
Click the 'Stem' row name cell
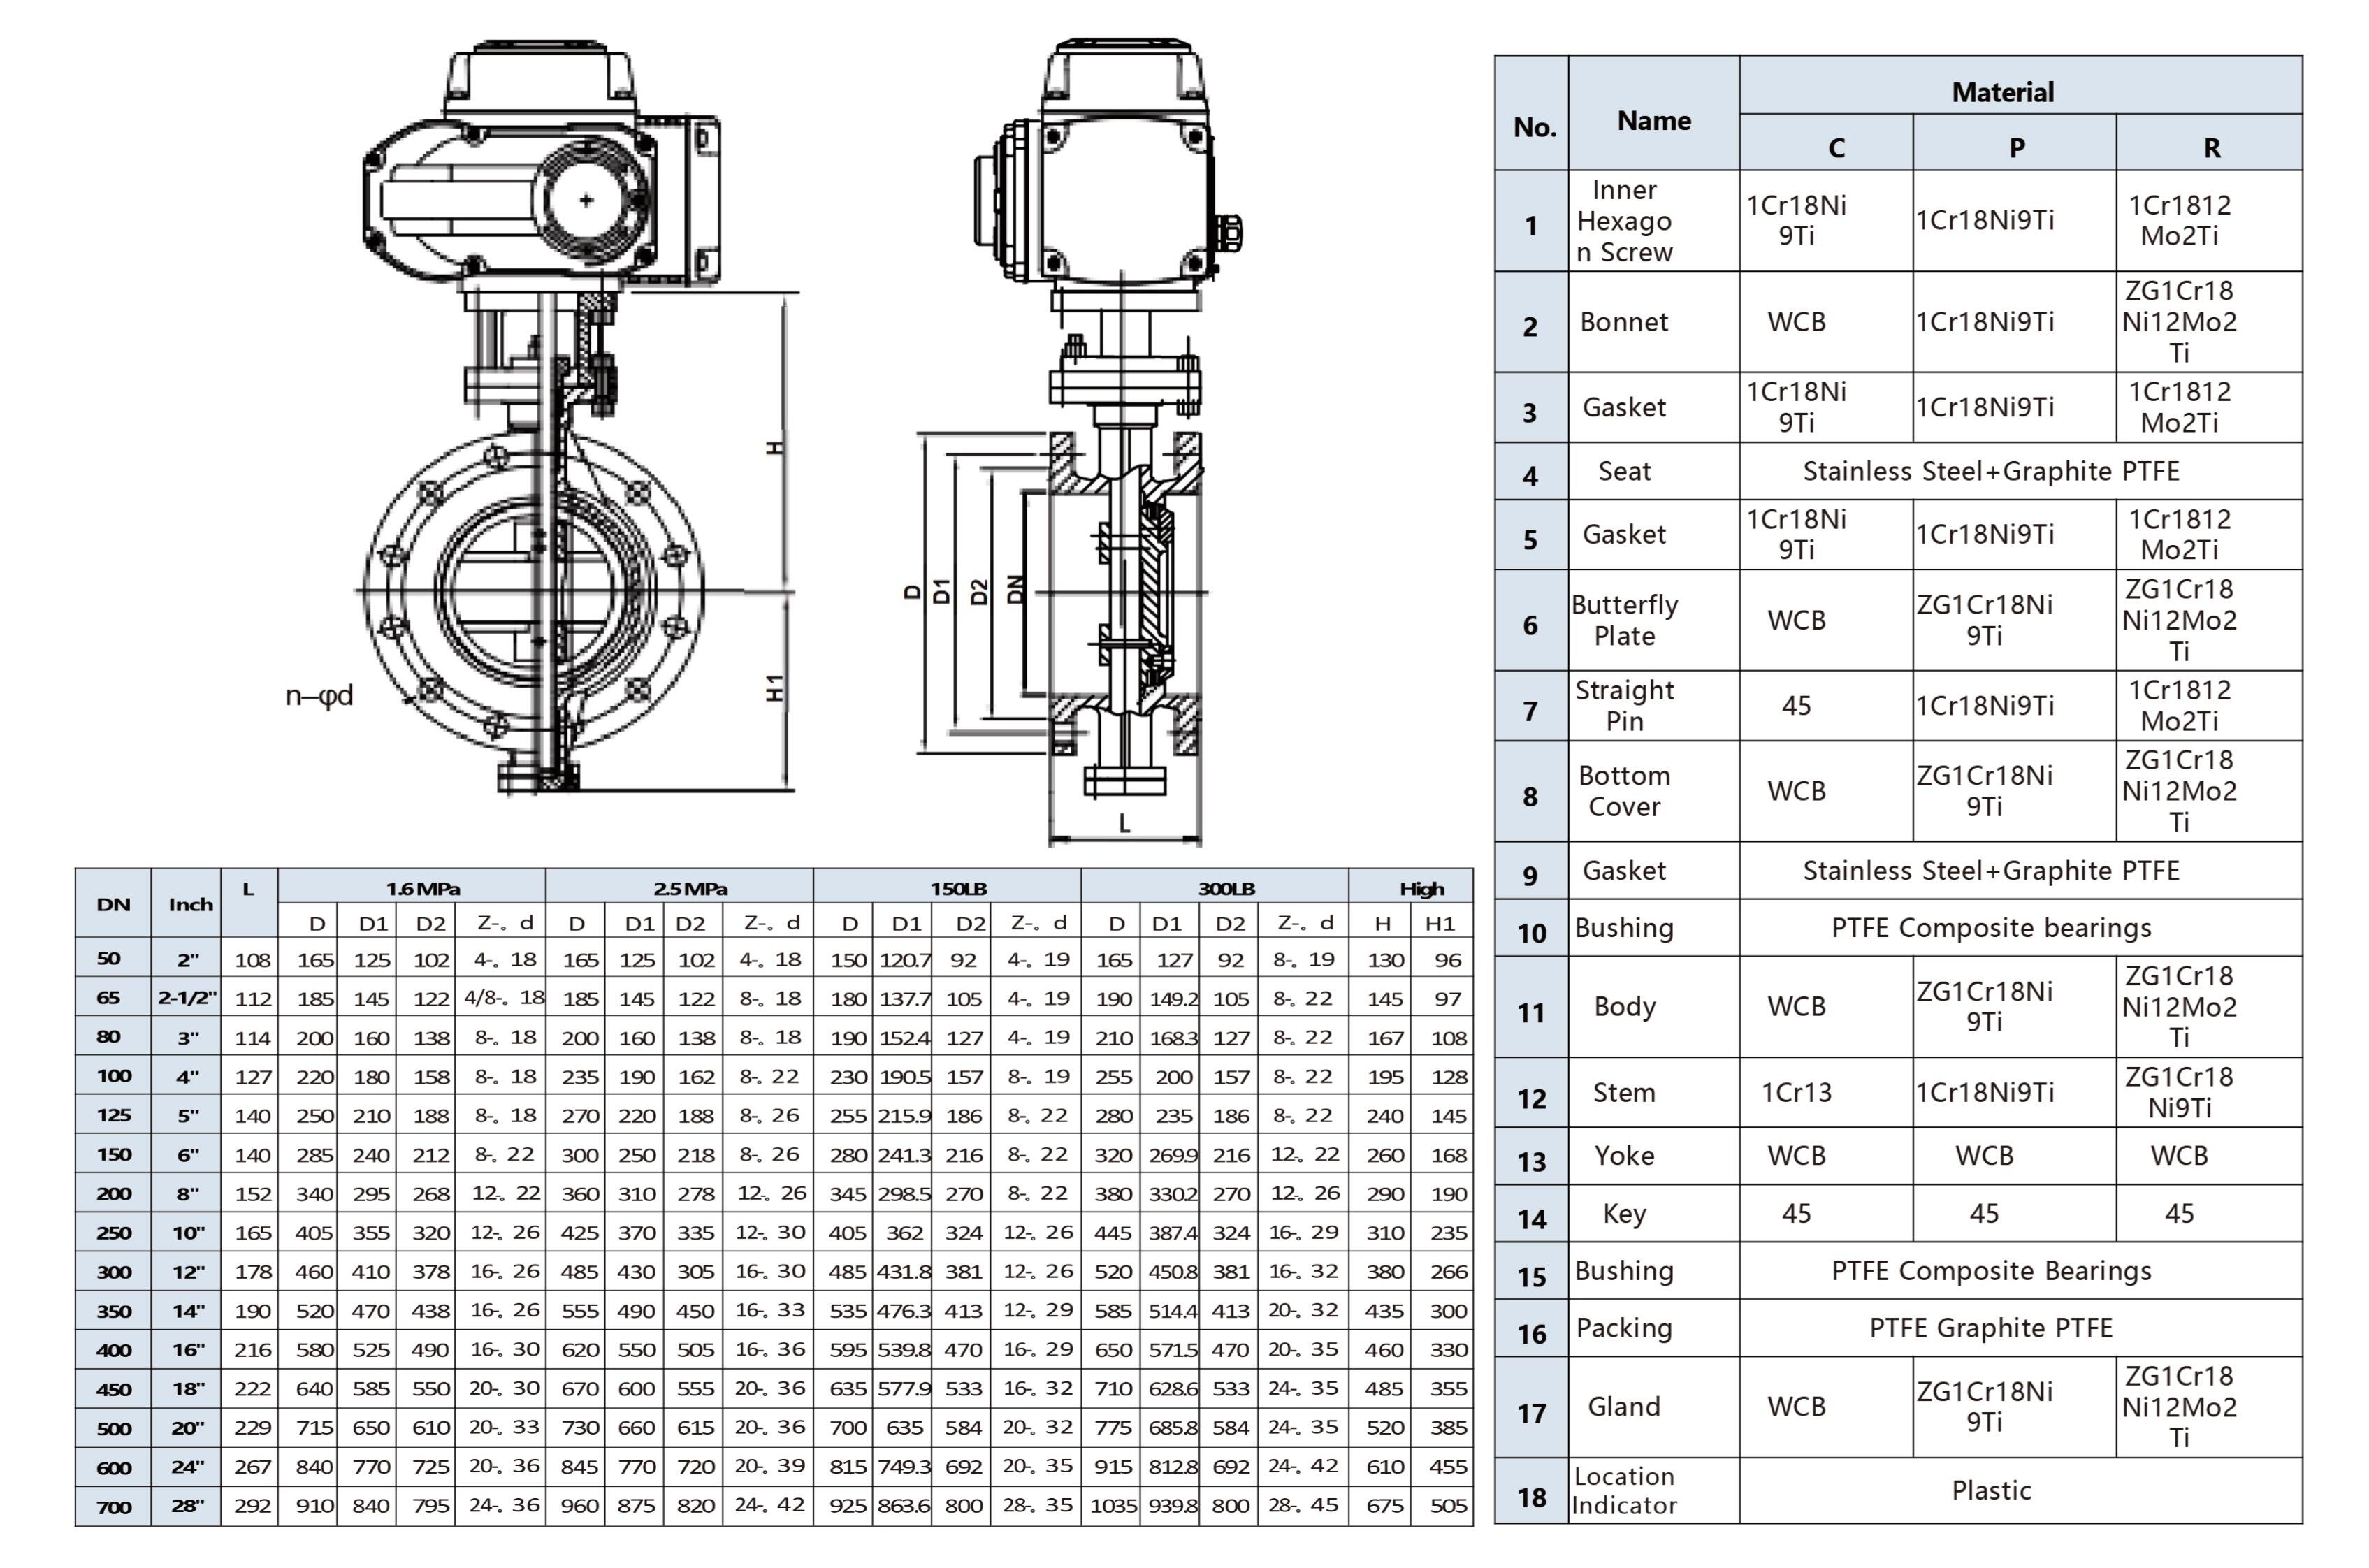(1623, 1092)
